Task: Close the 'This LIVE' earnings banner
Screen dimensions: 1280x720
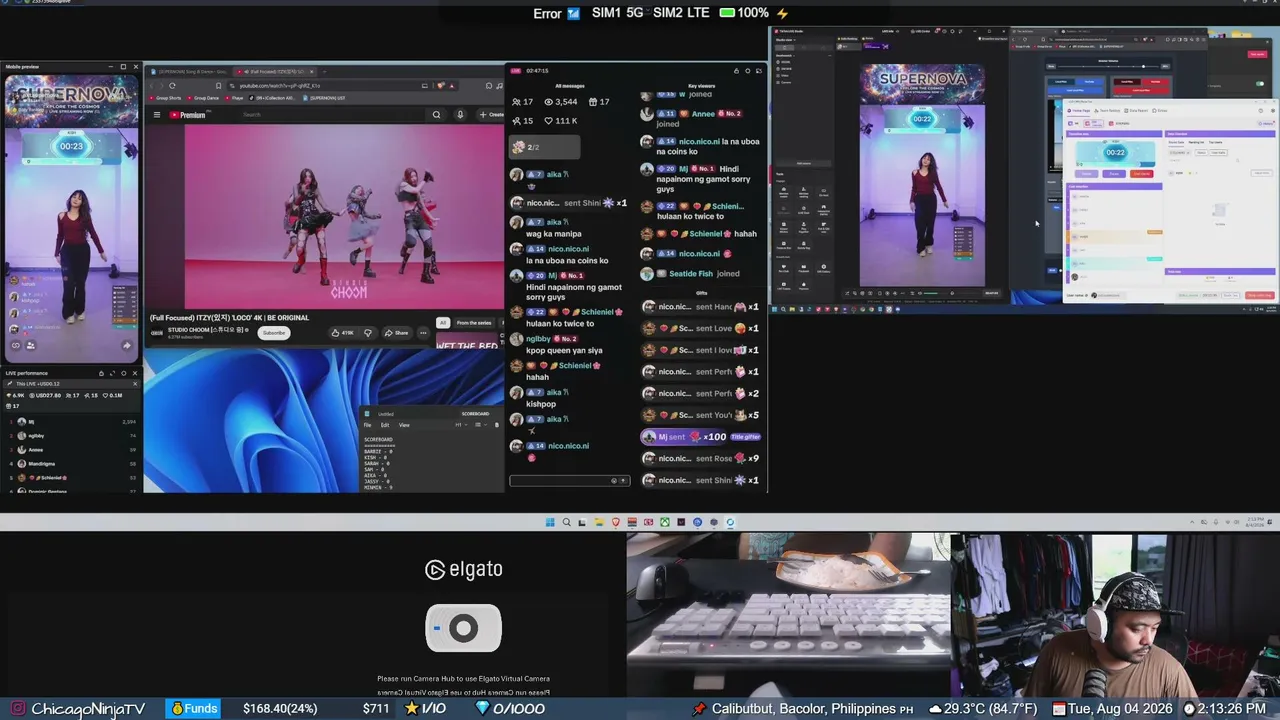Action: pos(135,384)
